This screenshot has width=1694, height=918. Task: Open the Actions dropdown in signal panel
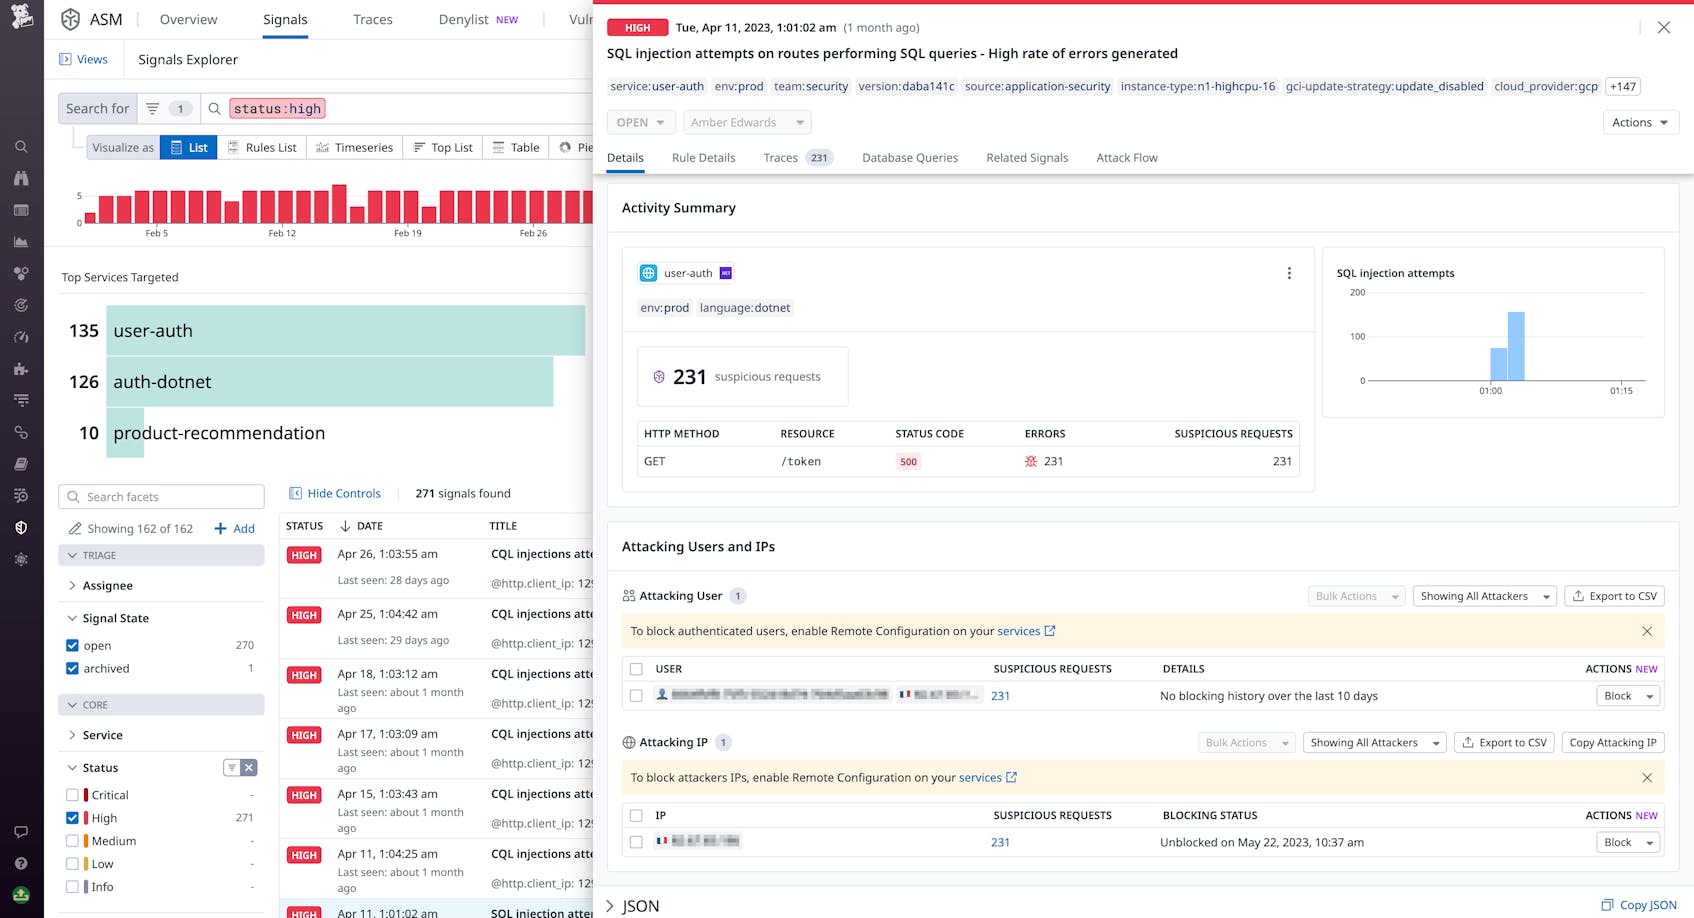point(1640,122)
